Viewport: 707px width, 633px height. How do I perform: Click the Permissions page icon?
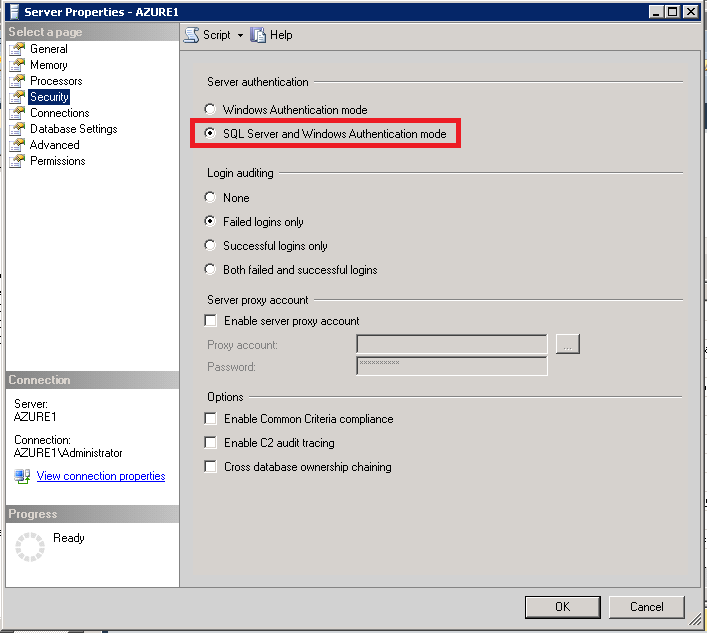[x=17, y=161]
